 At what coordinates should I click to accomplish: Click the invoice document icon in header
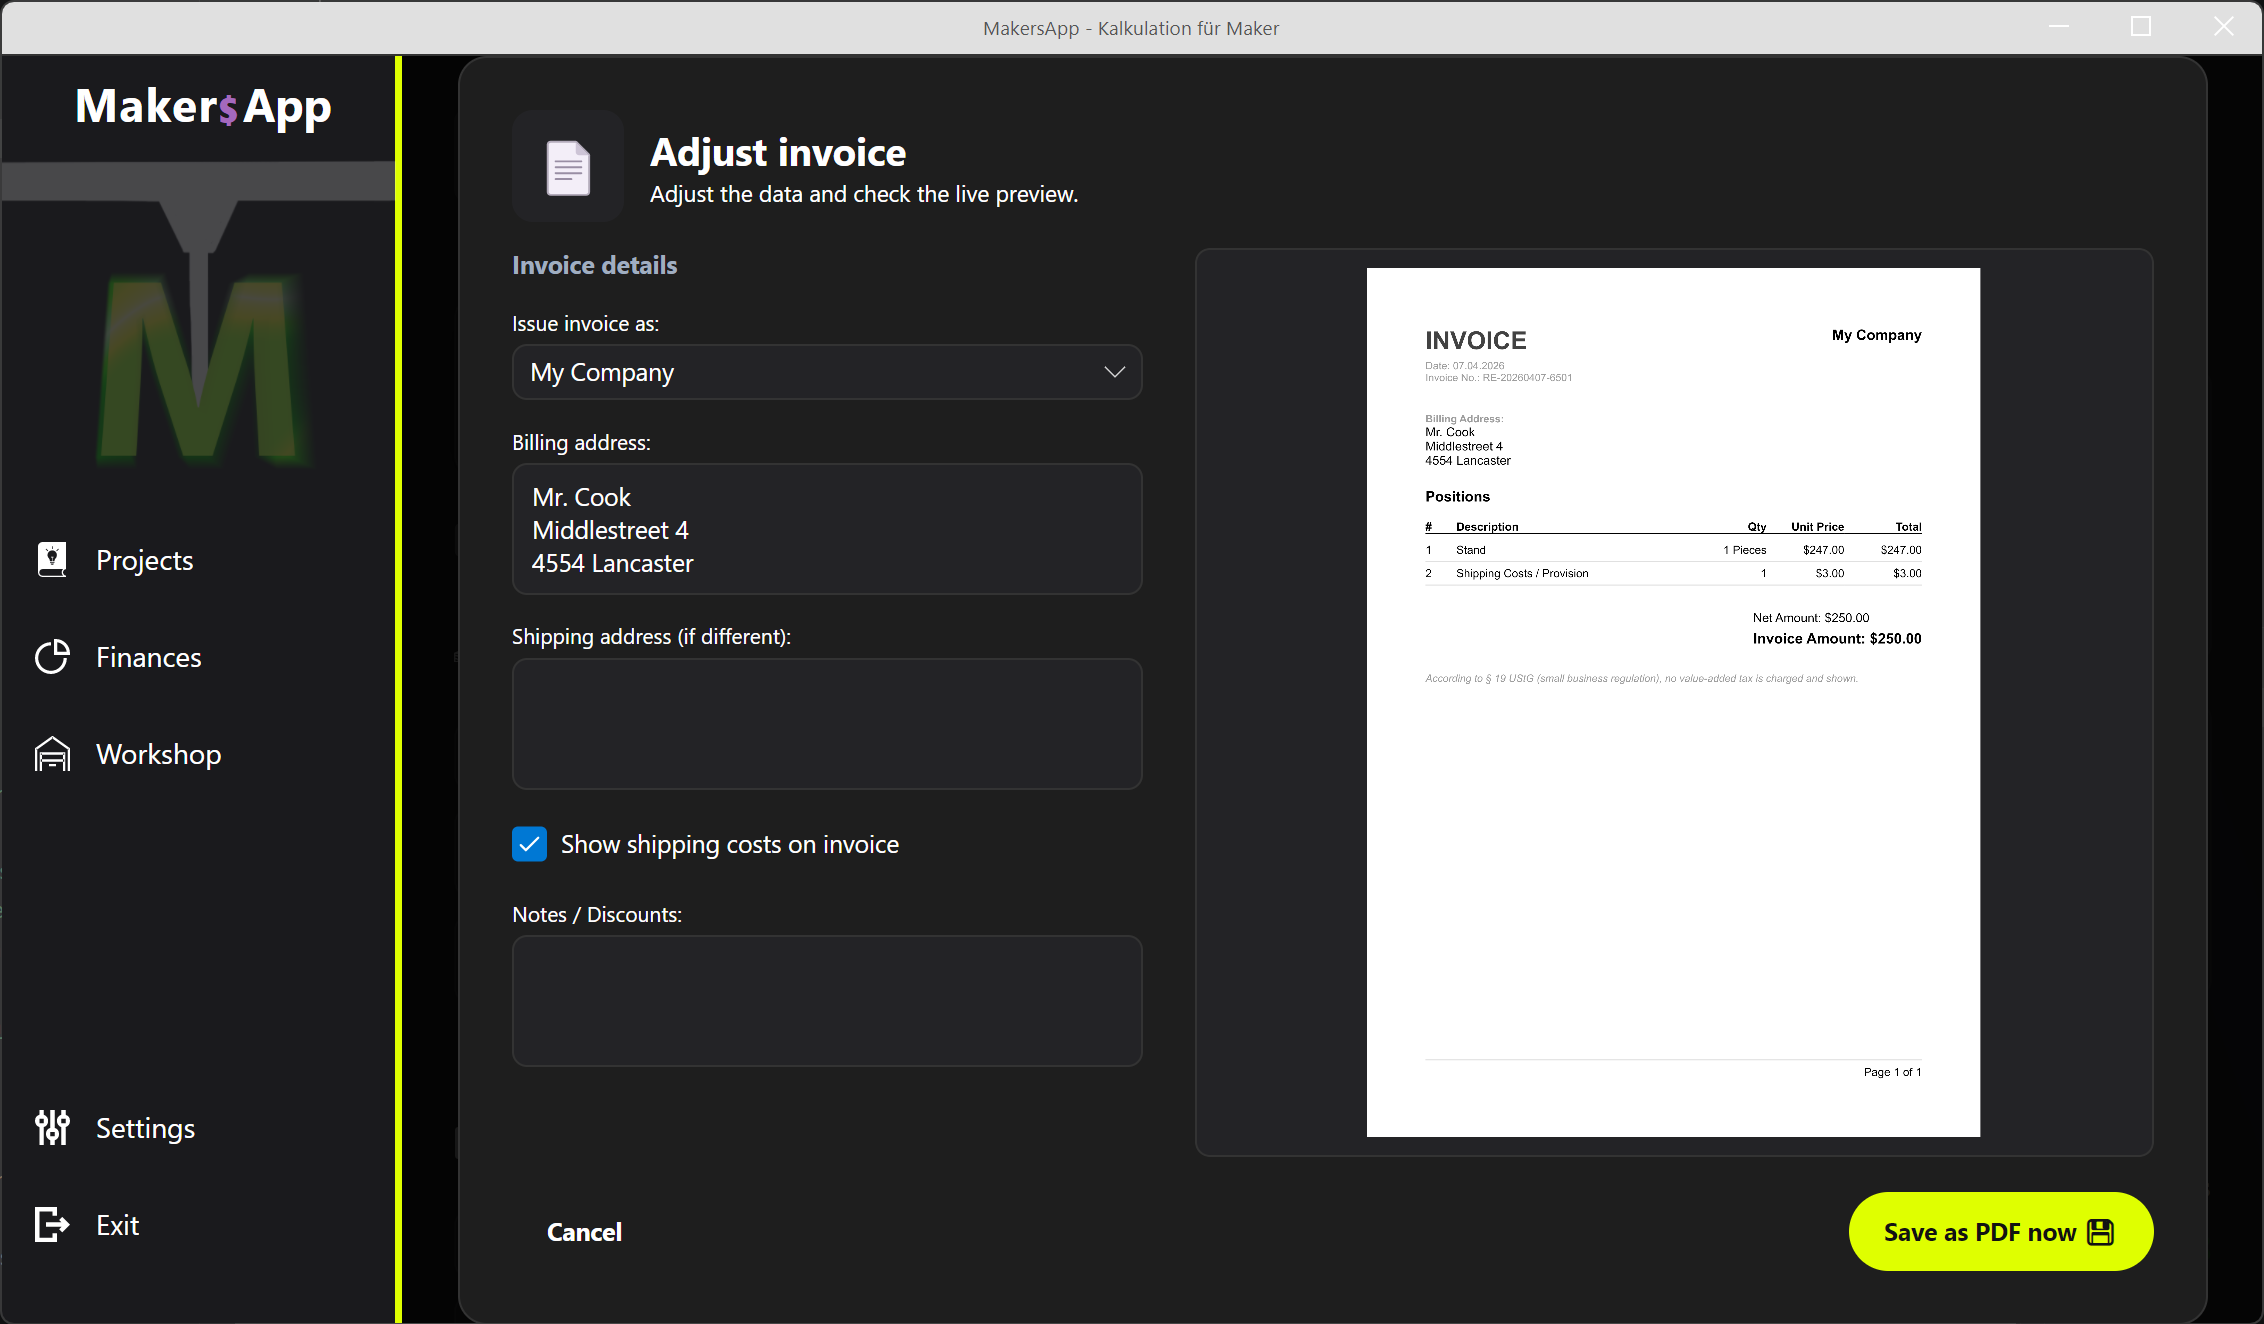568,167
